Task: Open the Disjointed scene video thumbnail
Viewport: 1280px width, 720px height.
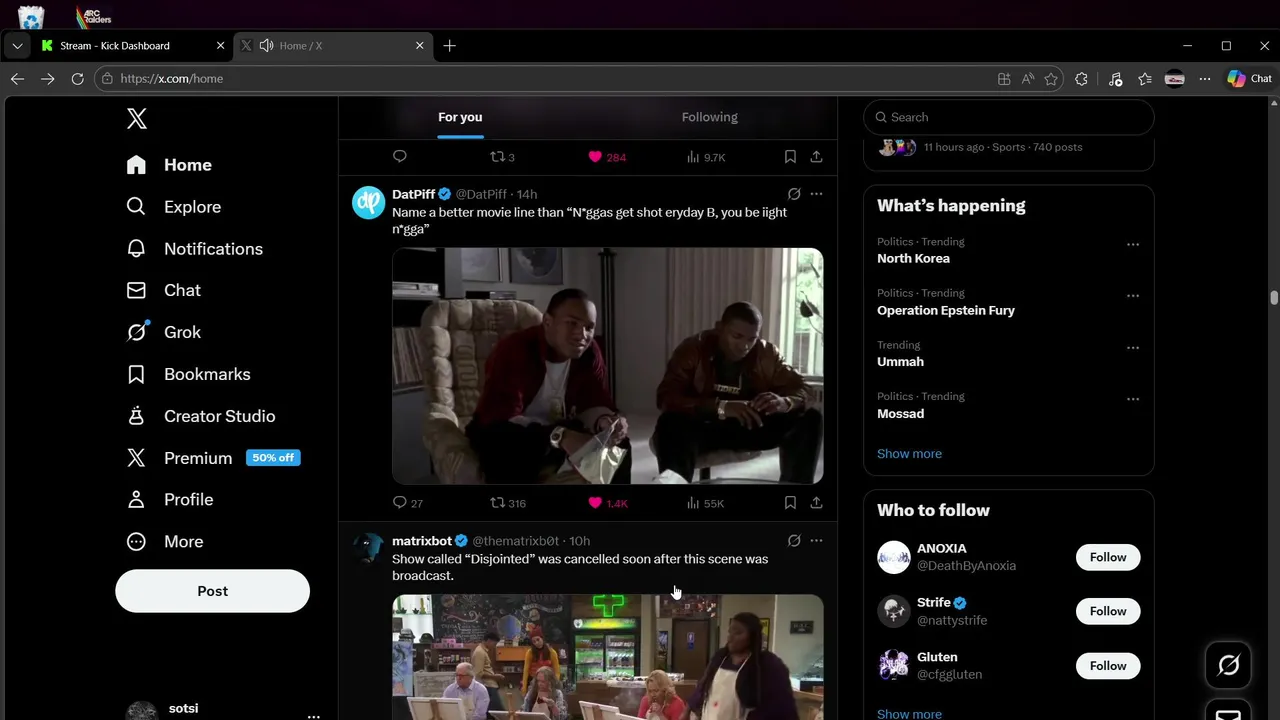Action: pyautogui.click(x=608, y=657)
